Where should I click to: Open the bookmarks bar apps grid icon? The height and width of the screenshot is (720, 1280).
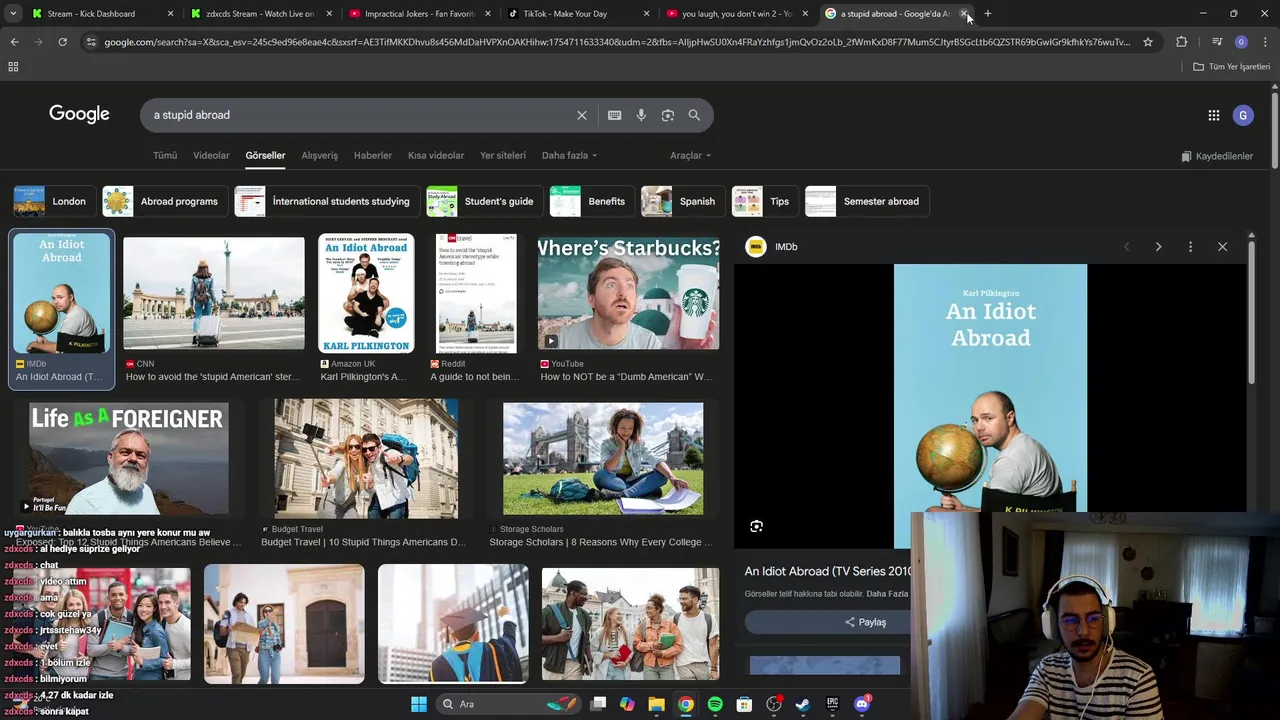(13, 67)
